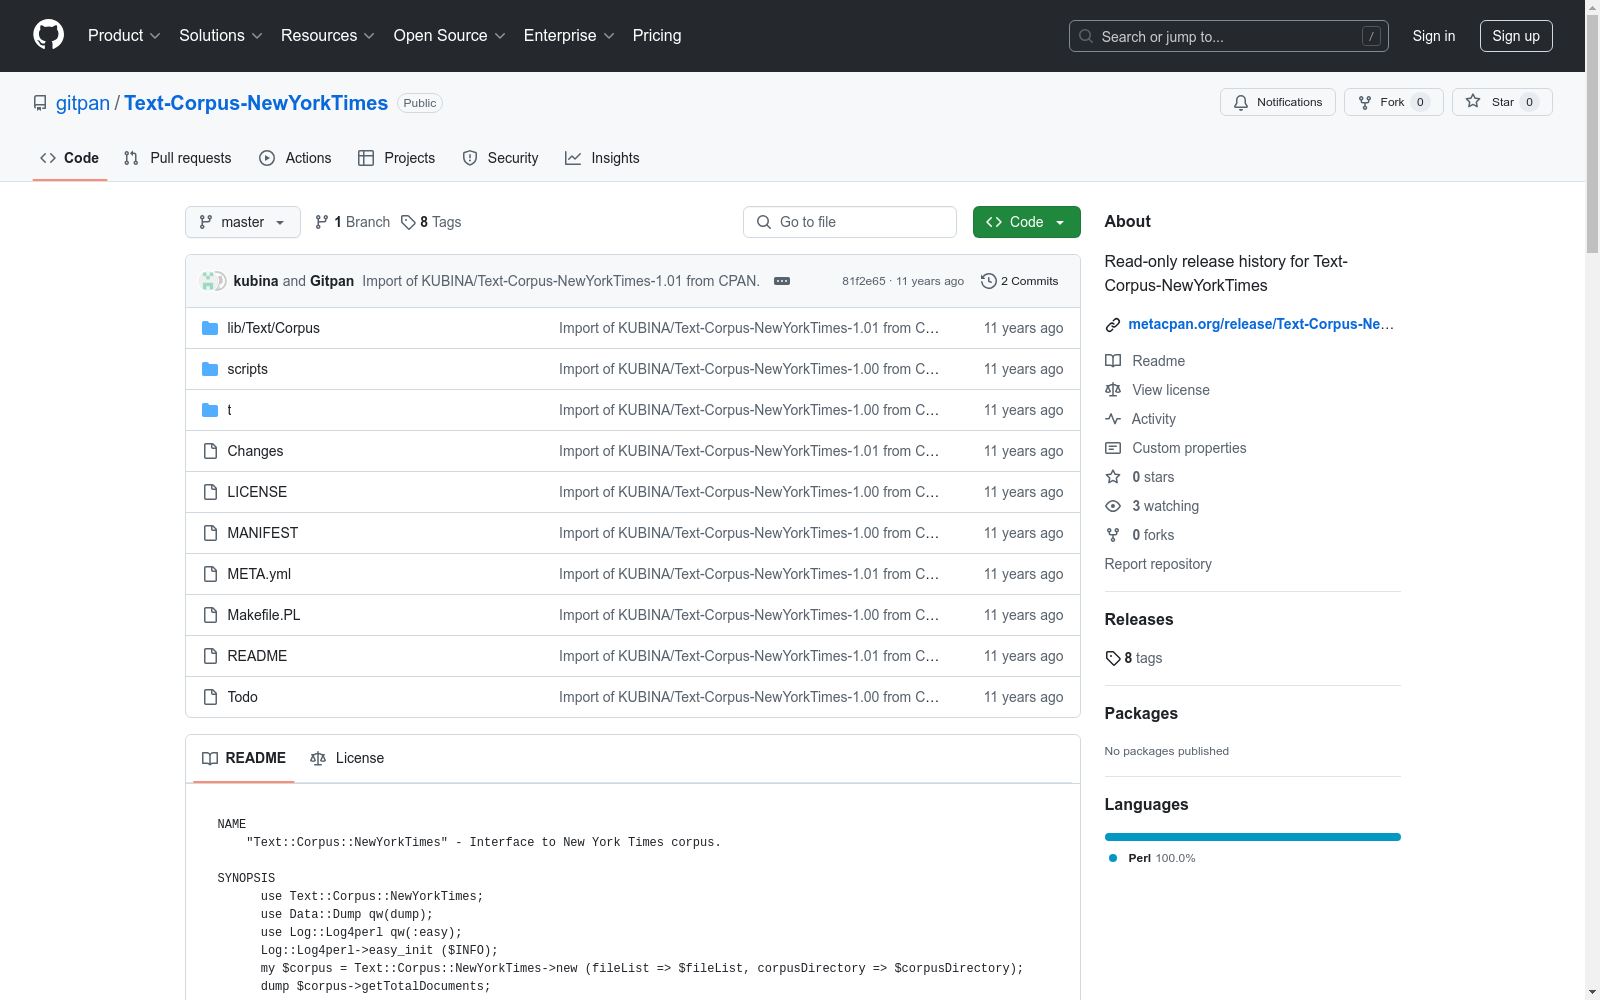The width and height of the screenshot is (1600, 1000).
Task: Click the commit history clock icon
Action: tap(989, 281)
